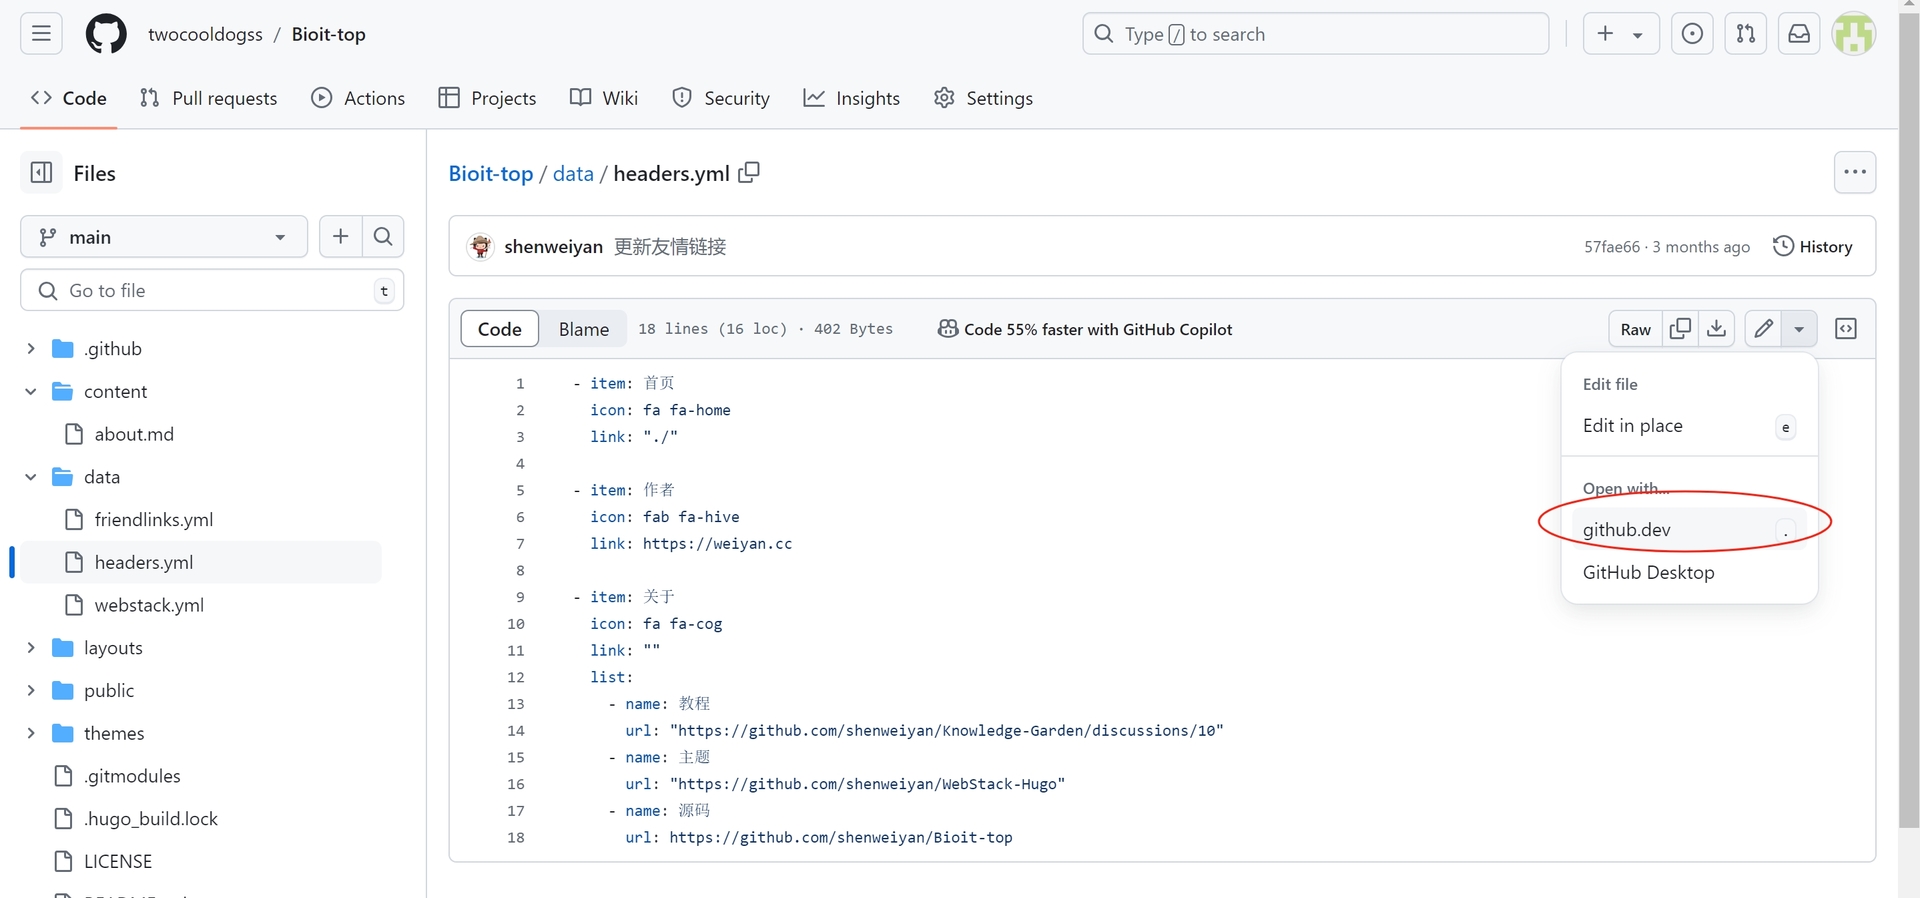Copy file path next to headers.yml
This screenshot has width=1920, height=898.
point(749,173)
